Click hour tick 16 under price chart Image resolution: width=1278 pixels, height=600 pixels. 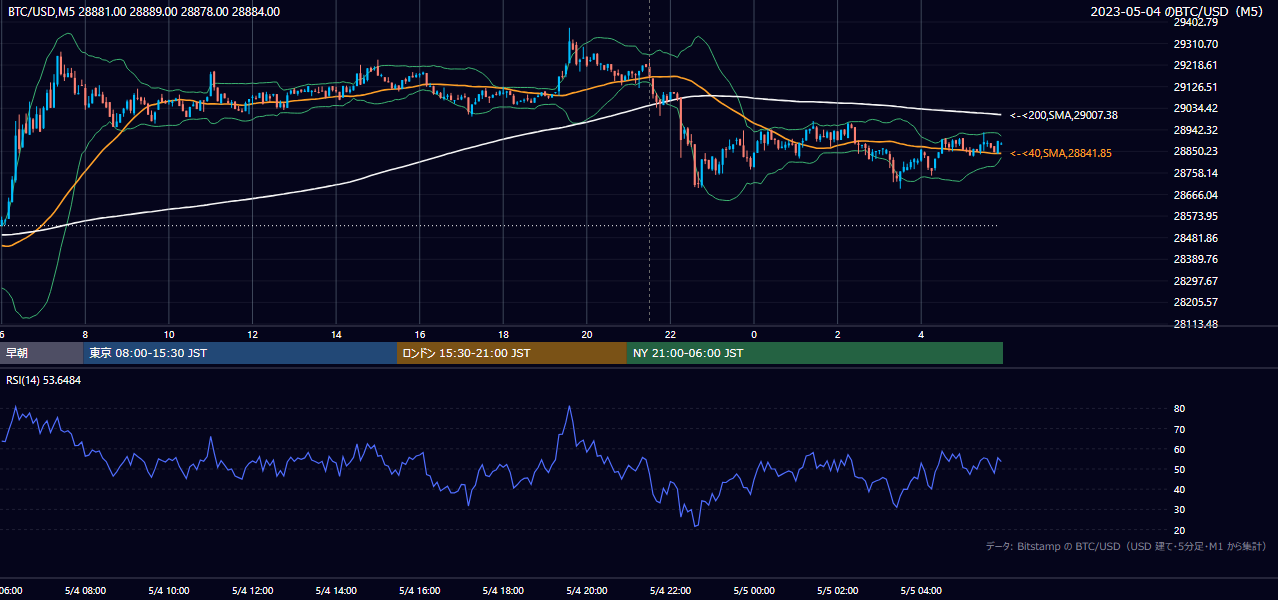pos(420,334)
